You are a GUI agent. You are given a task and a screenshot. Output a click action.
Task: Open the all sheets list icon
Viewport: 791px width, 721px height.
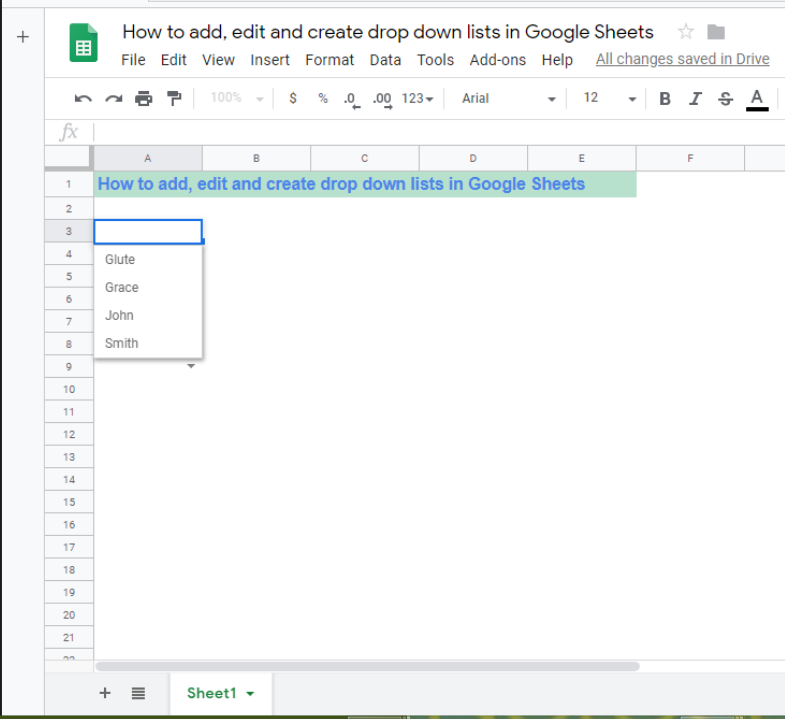[138, 693]
